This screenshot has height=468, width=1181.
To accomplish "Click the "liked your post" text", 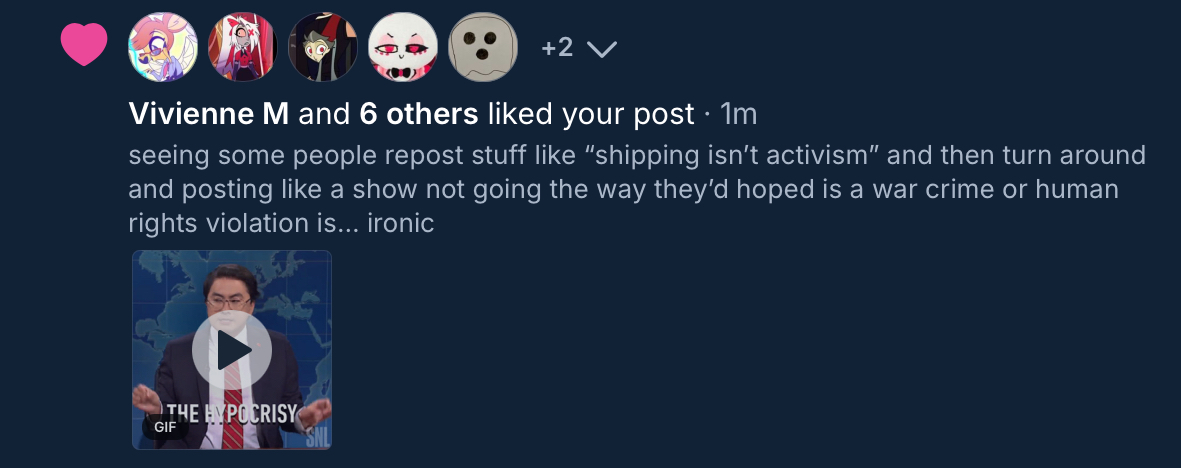I will pos(591,115).
